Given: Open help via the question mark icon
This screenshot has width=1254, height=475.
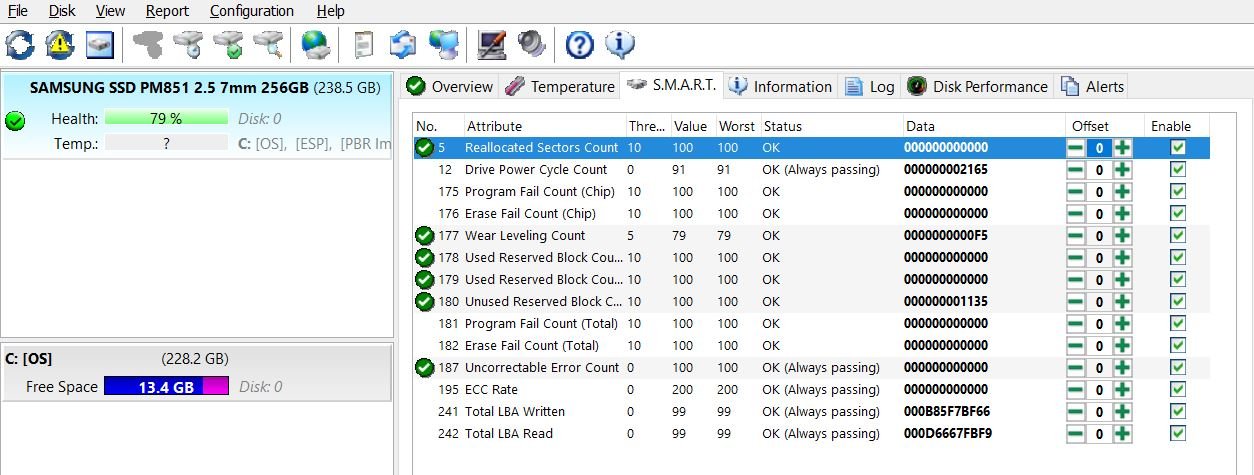Looking at the screenshot, I should (580, 44).
